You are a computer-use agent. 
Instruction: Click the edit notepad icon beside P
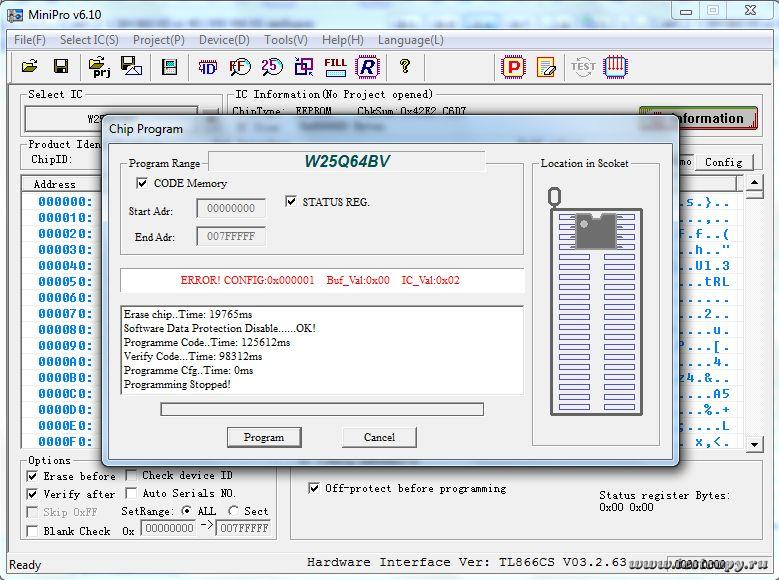tap(546, 67)
